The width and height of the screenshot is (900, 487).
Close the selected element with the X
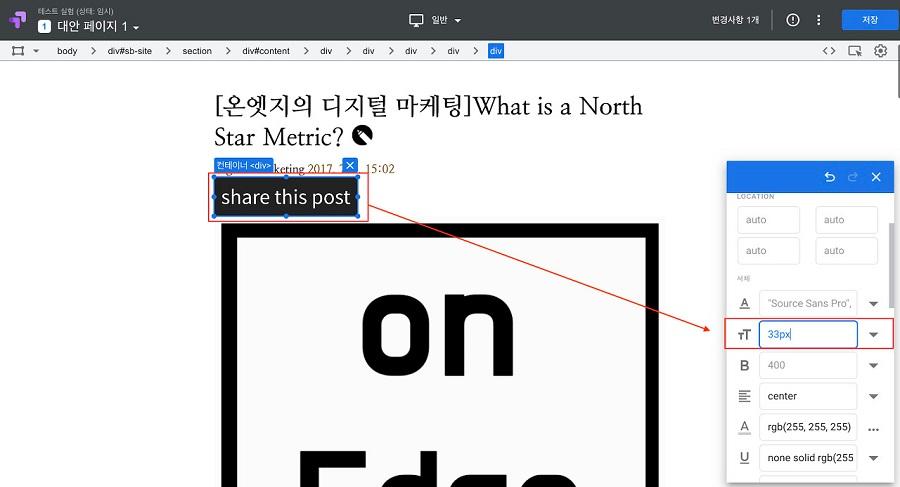350,165
